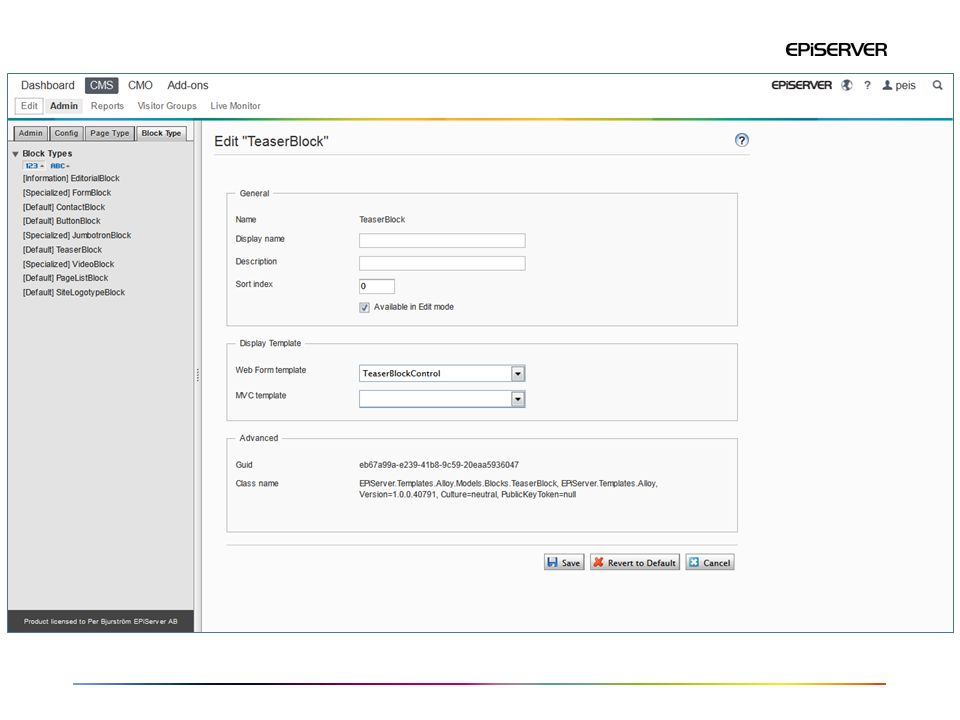The image size is (960, 720).
Task: Switch to the Page Type panel tab
Action: (110, 133)
